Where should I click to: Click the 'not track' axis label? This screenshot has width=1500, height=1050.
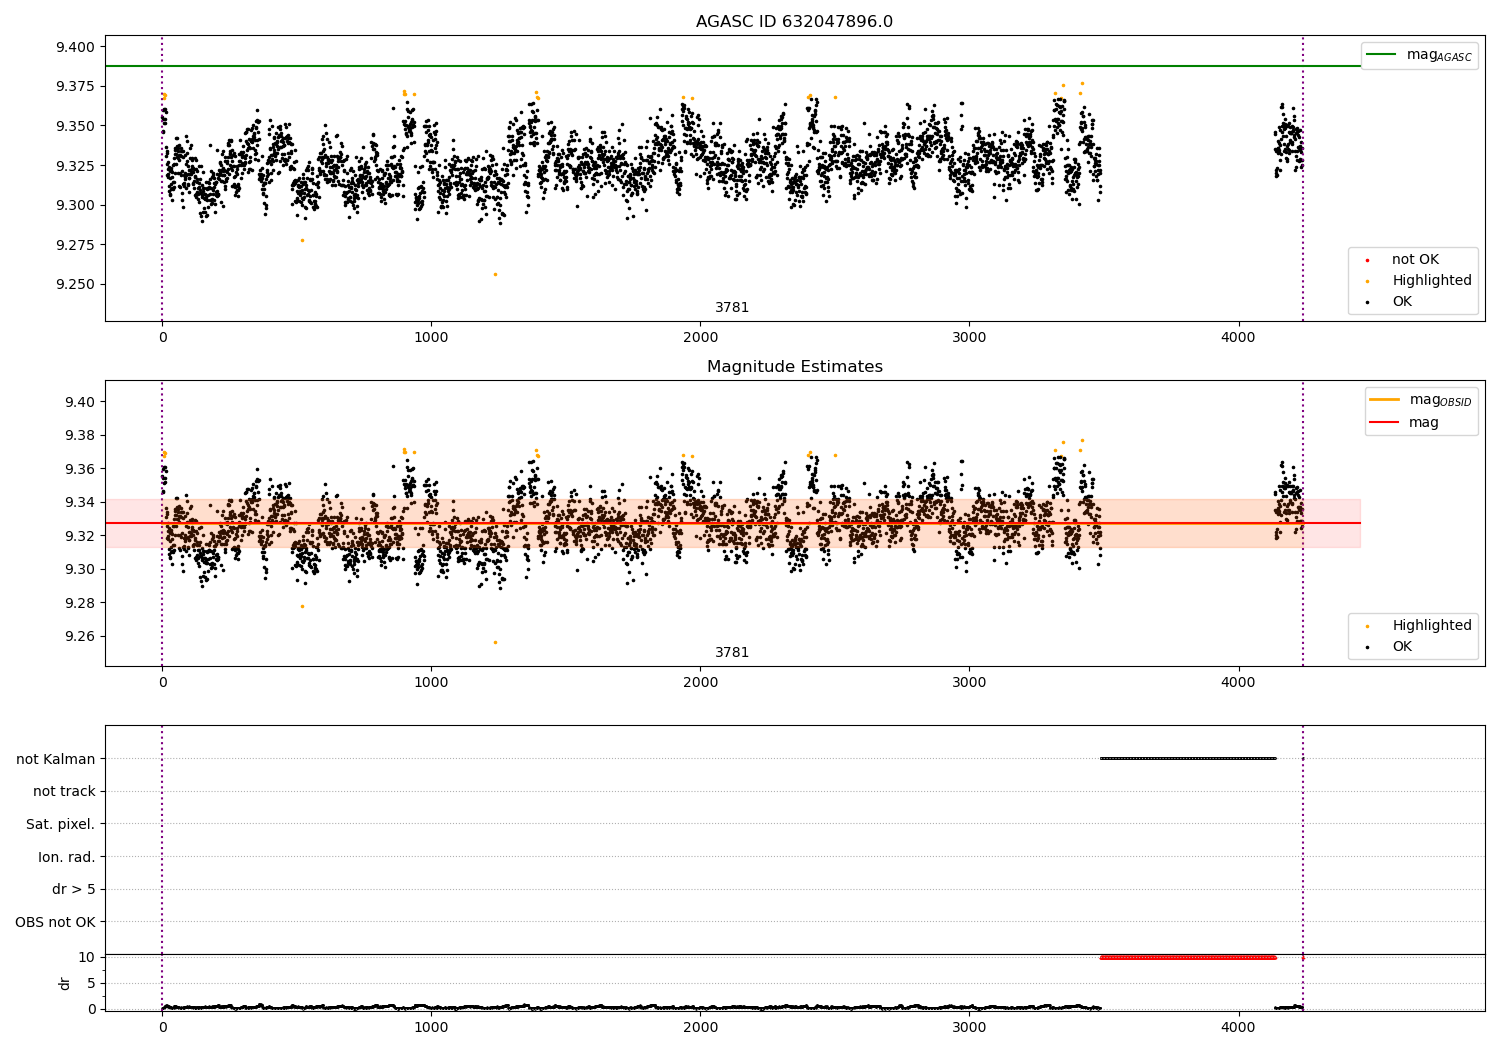point(64,791)
